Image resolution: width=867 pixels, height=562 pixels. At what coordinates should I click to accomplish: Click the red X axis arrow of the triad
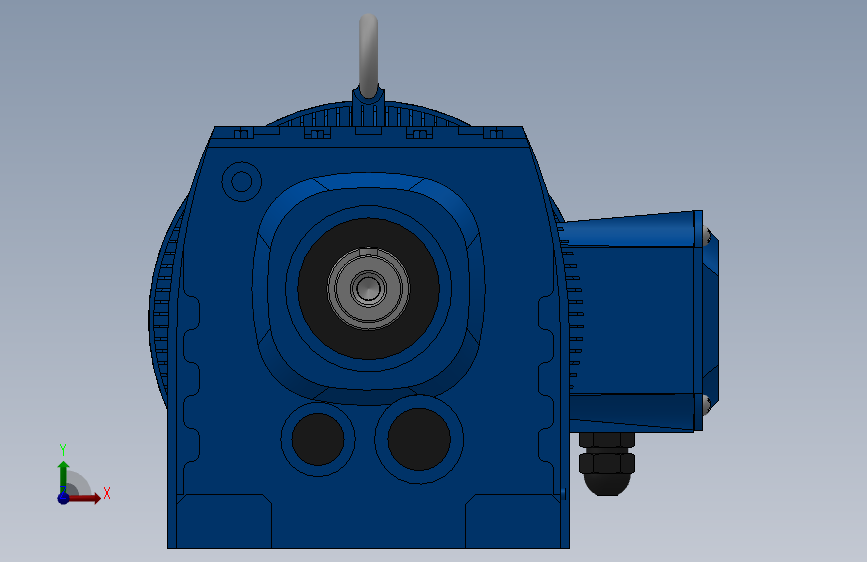84,498
